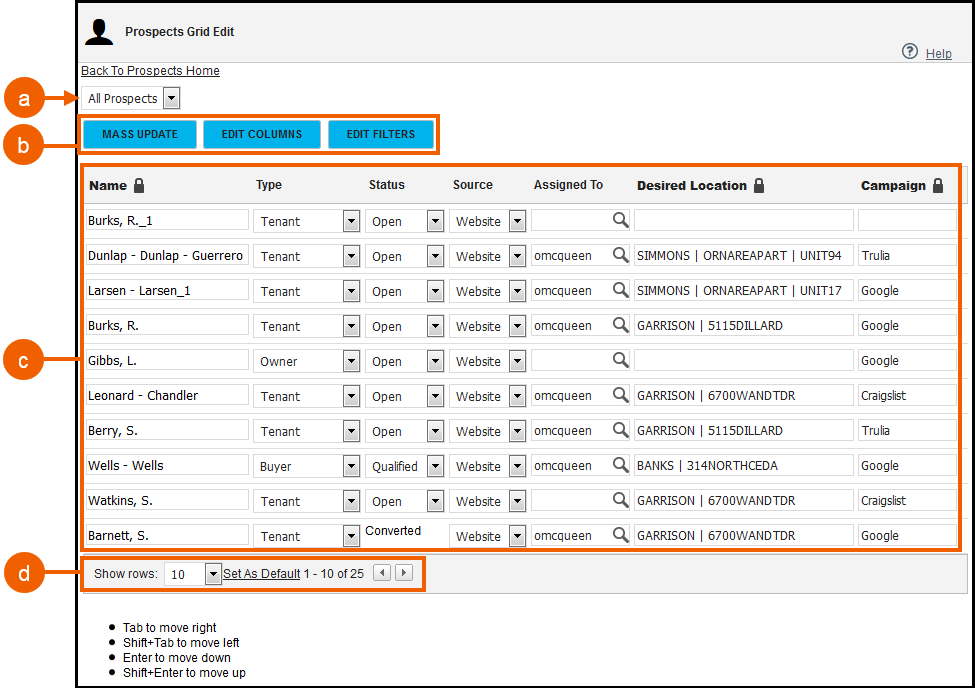The height and width of the screenshot is (688, 975).
Task: Go to the next page of rows
Action: (404, 572)
